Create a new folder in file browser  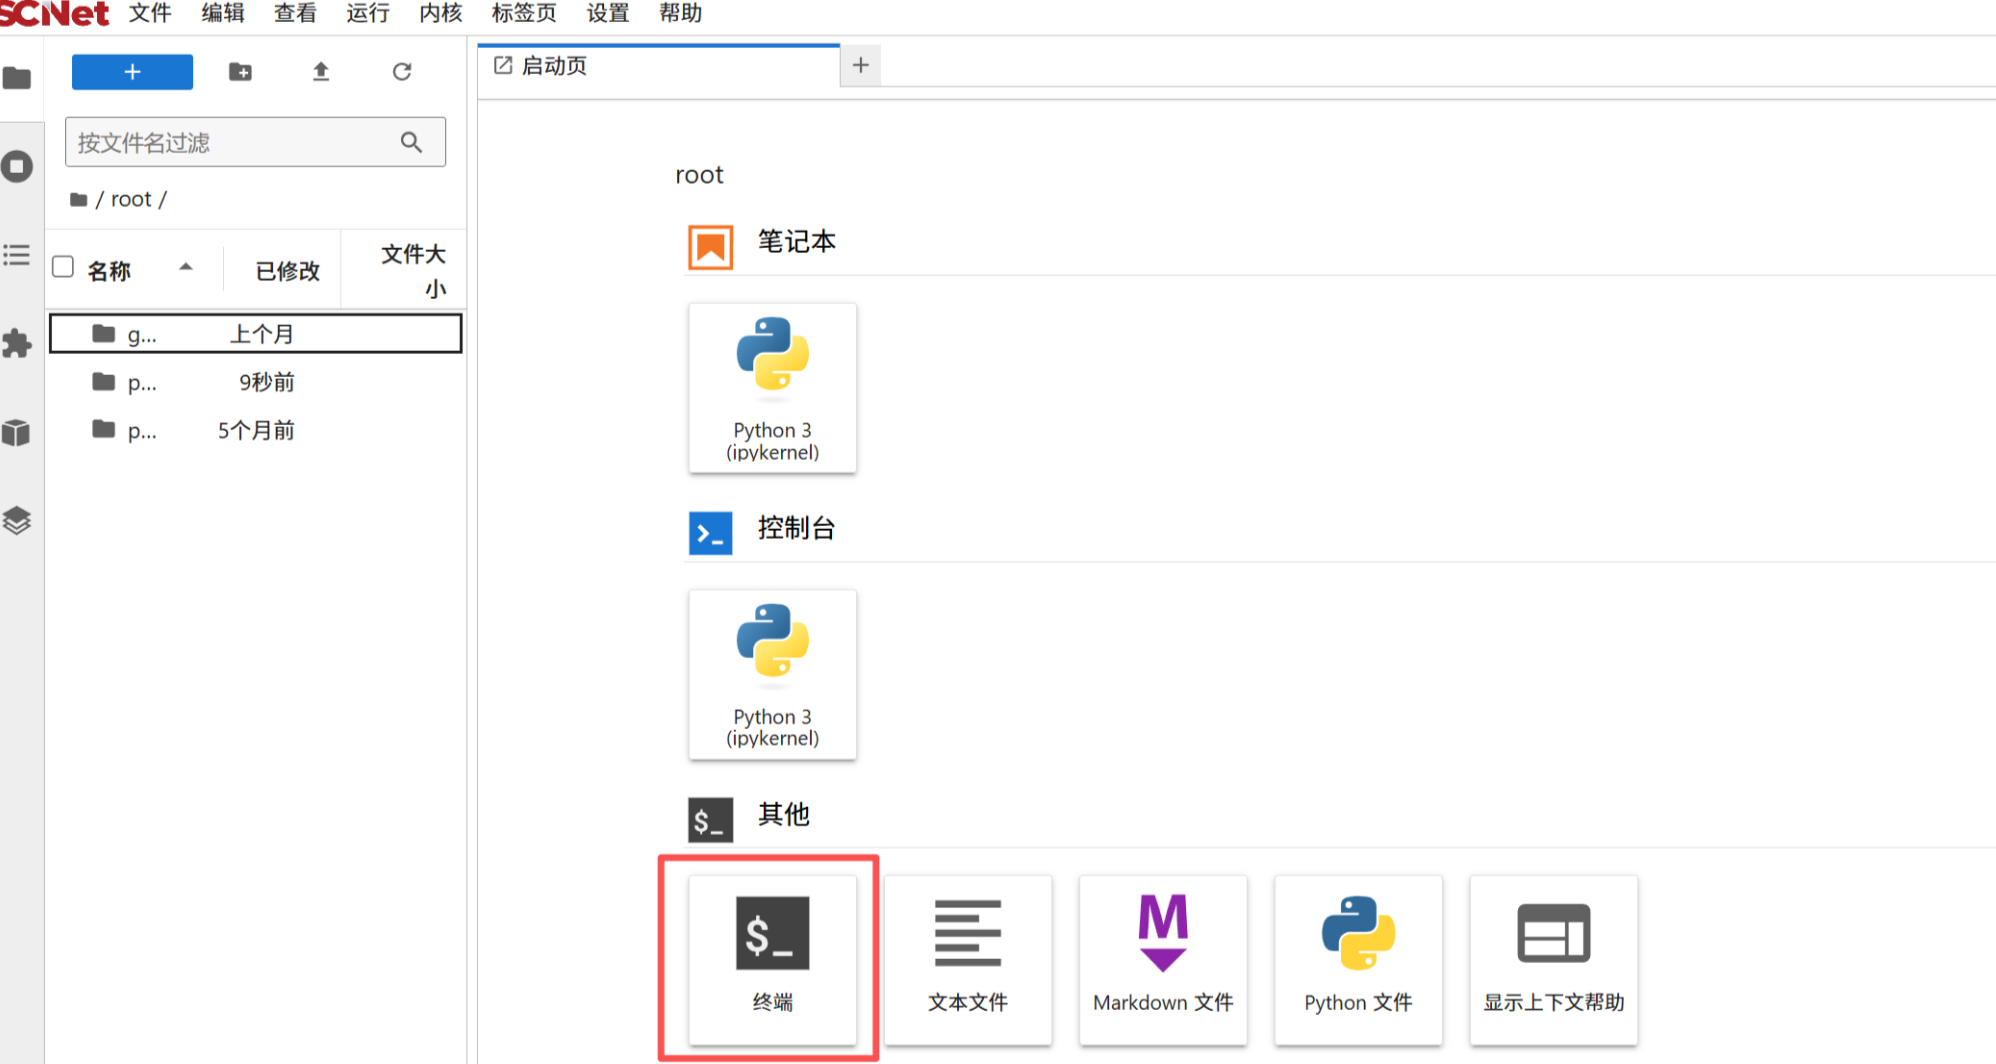(240, 72)
